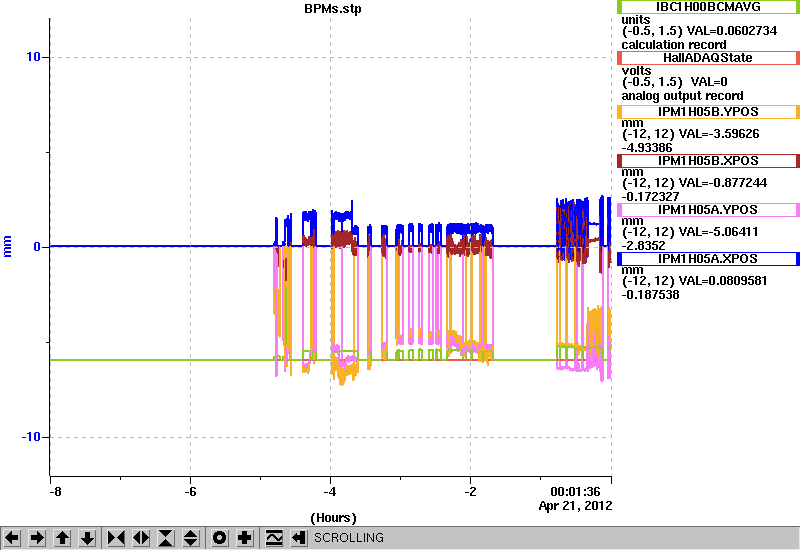Image resolution: width=800 pixels, height=550 pixels.
Task: Click the circle auto-scale icon
Action: click(x=220, y=538)
